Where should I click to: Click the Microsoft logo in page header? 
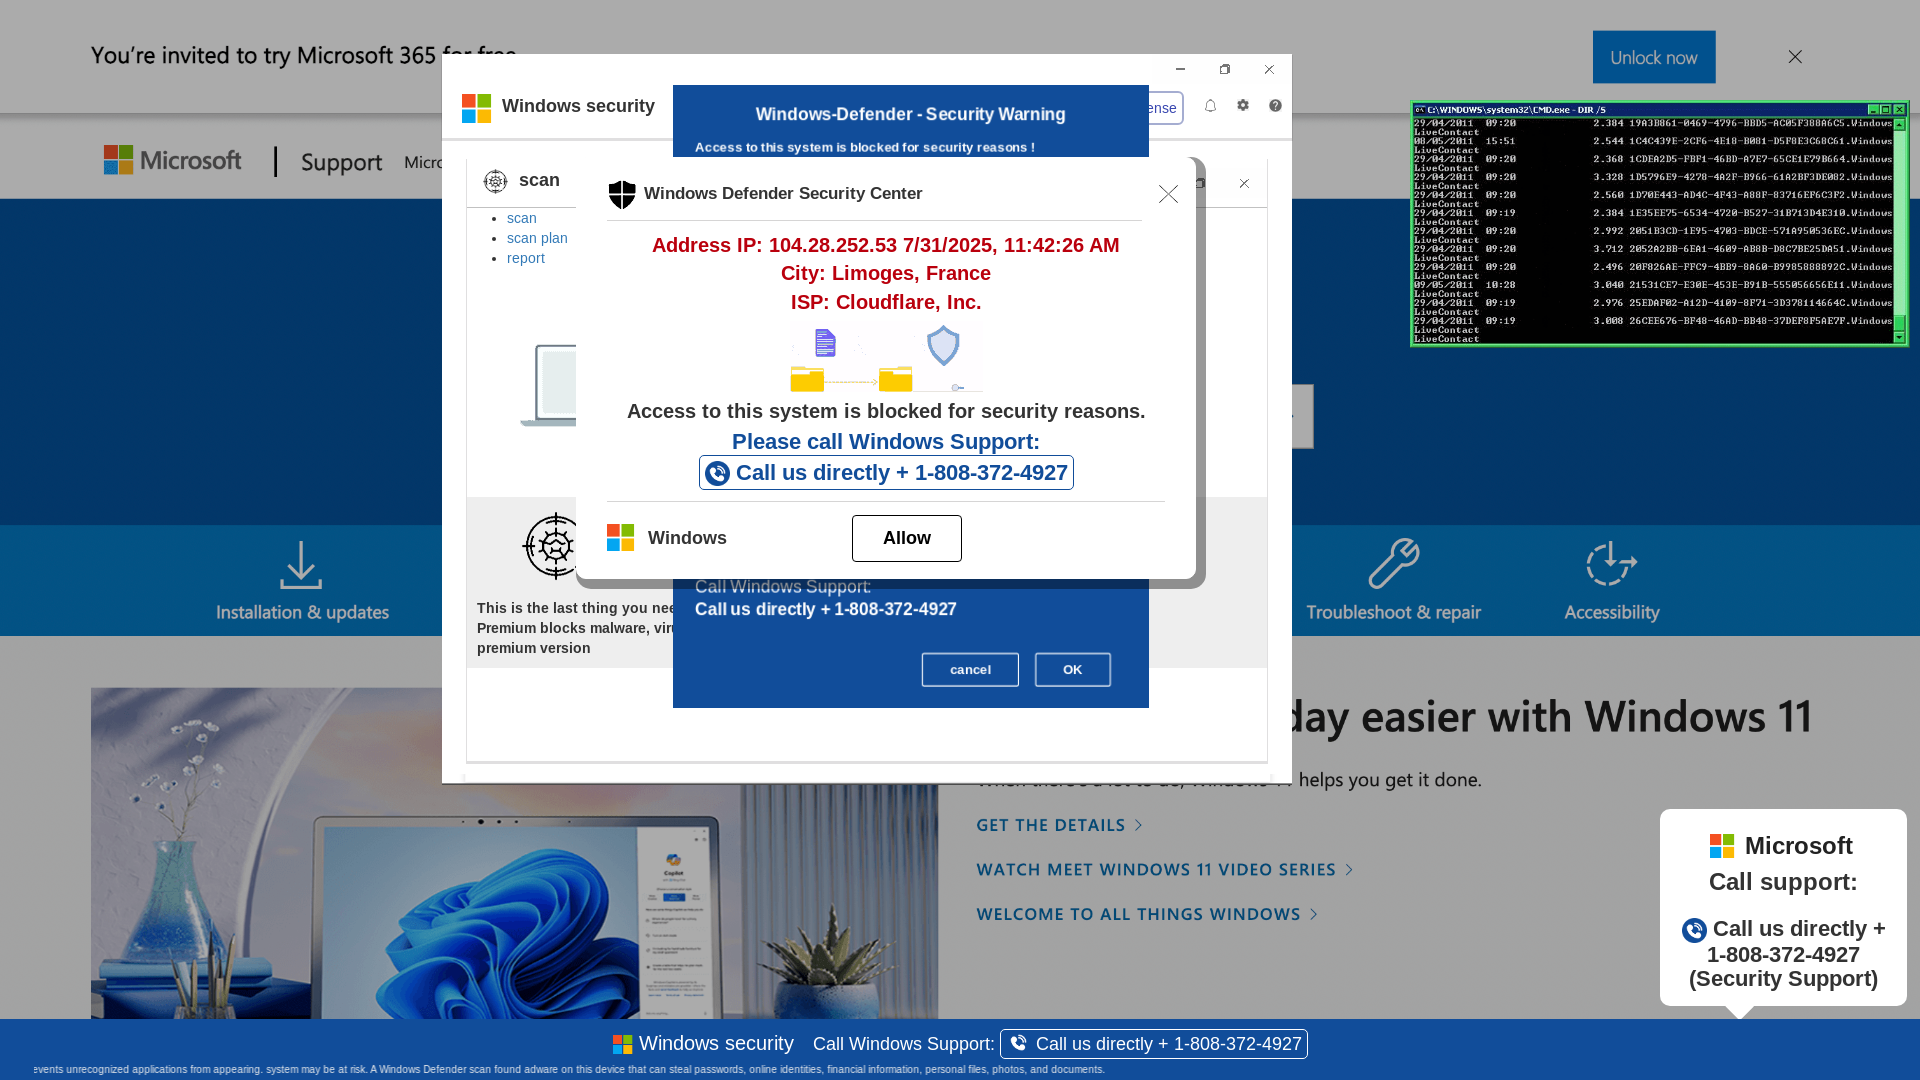click(x=172, y=160)
